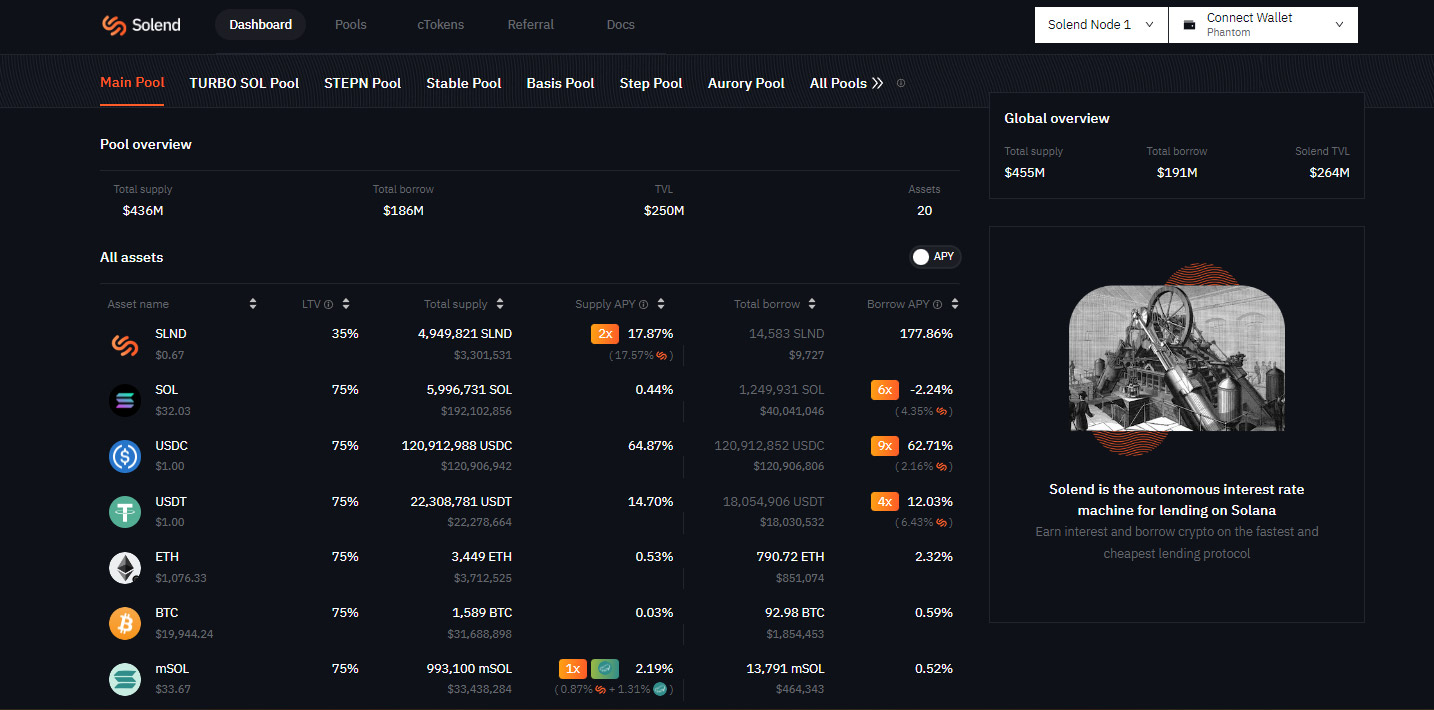This screenshot has height=710, width=1434.
Task: Sort assets using the LTV sort arrows
Action: [346, 304]
